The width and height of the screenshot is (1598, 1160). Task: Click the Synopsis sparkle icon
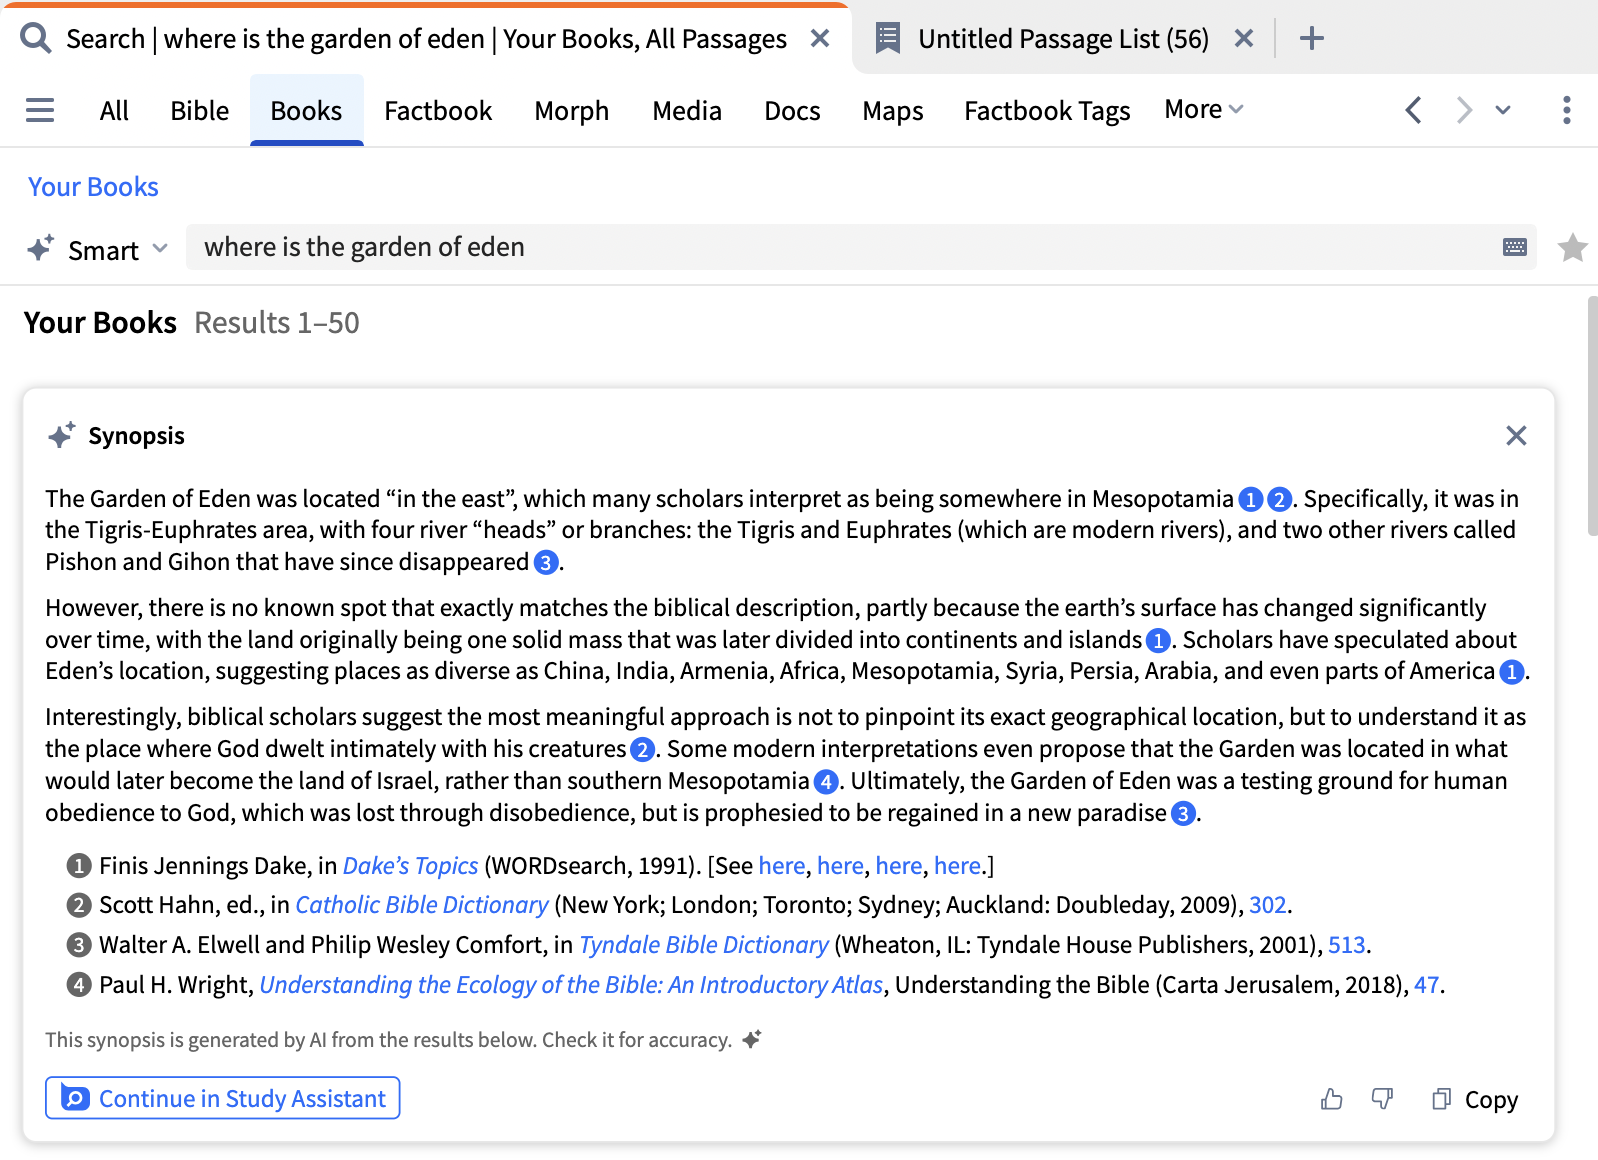(62, 435)
